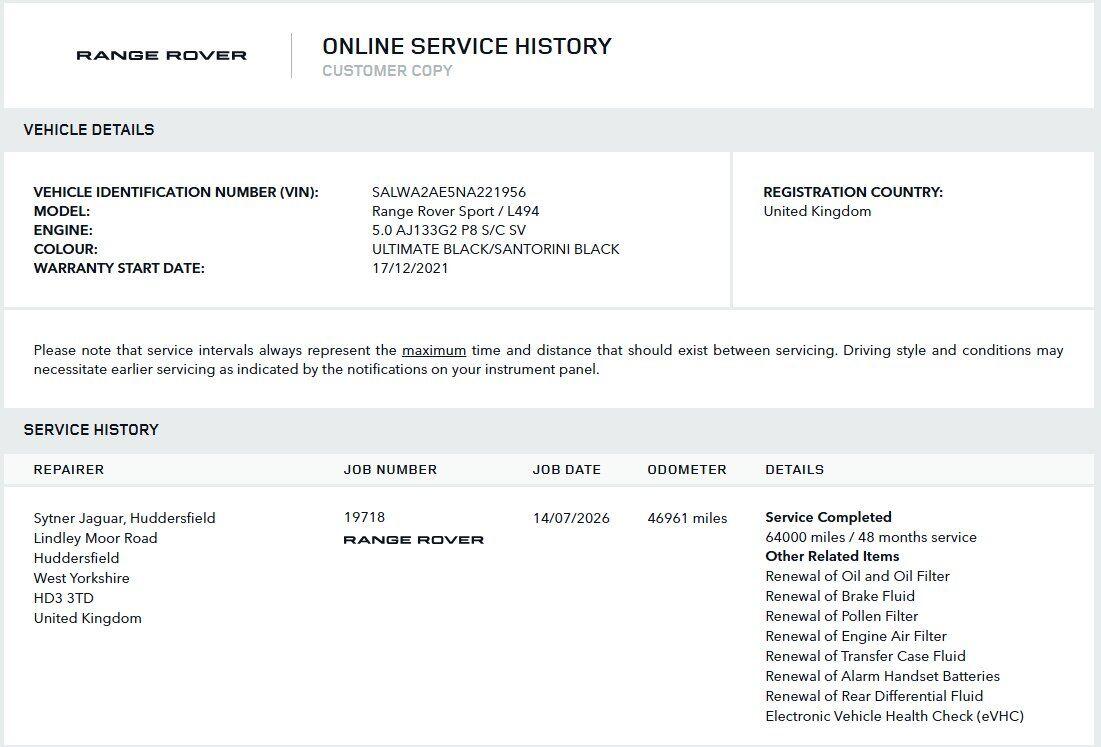
Task: Select repairer Sytner Jaguar, Huddersfield
Action: coord(124,518)
